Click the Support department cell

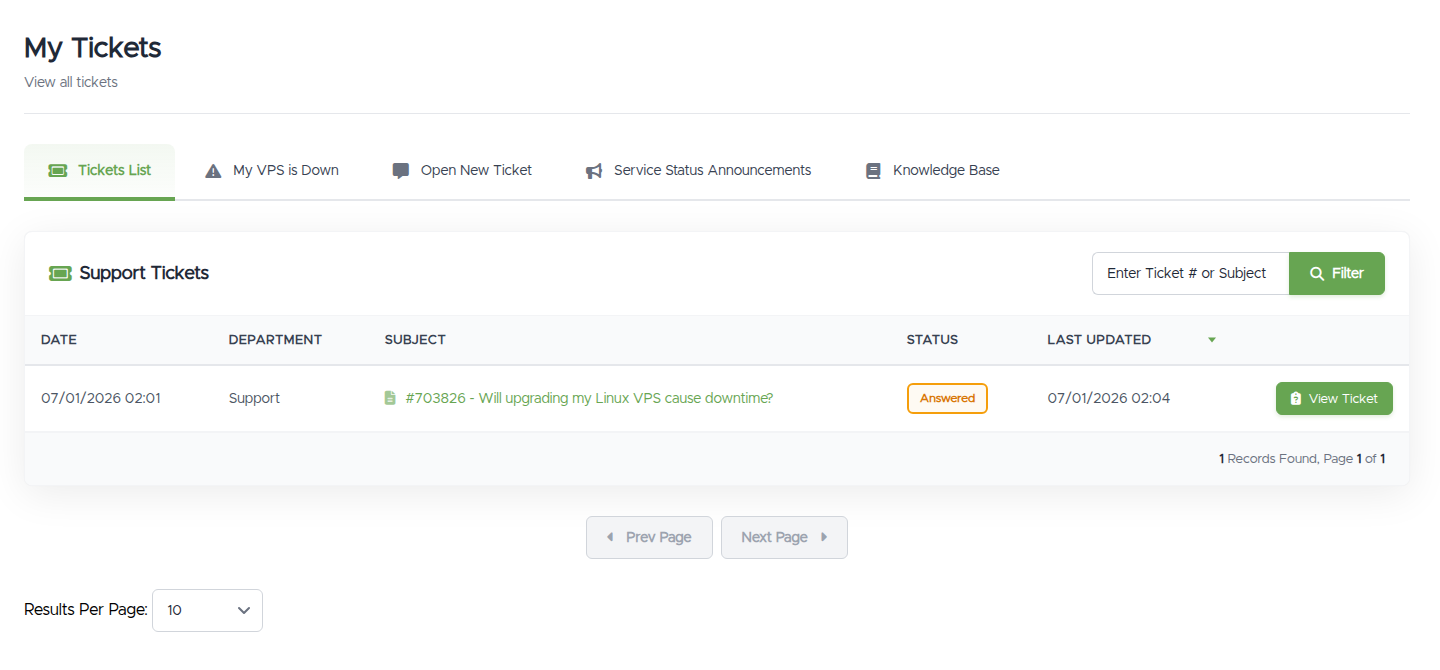[x=254, y=398]
